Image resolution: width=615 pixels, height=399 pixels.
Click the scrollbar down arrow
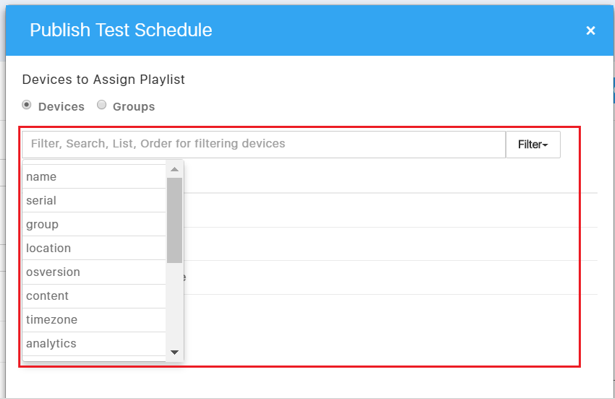tap(175, 352)
